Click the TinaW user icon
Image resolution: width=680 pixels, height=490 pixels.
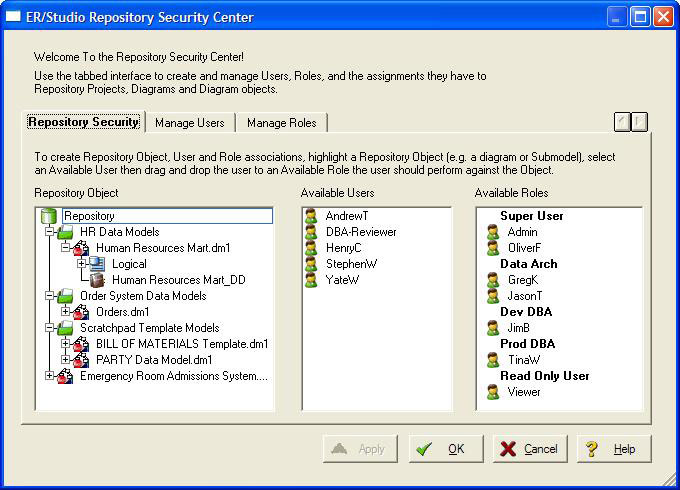point(493,360)
